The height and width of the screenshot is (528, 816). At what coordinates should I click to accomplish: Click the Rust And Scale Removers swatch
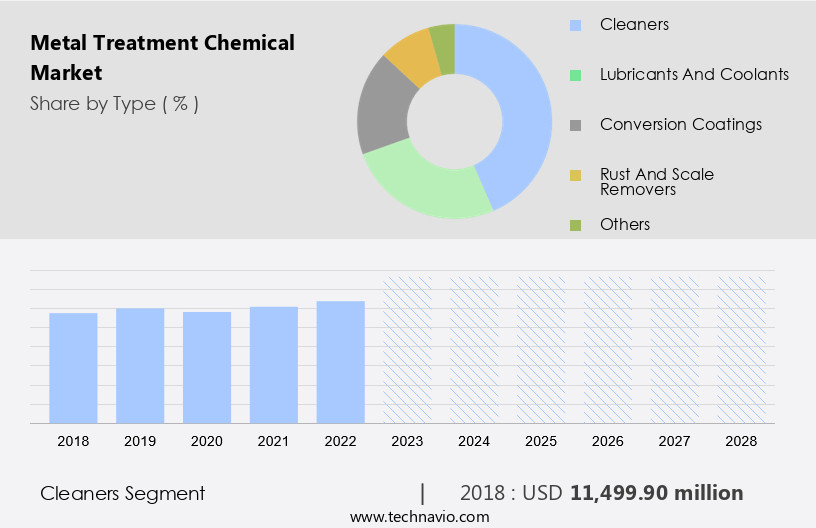click(x=575, y=175)
